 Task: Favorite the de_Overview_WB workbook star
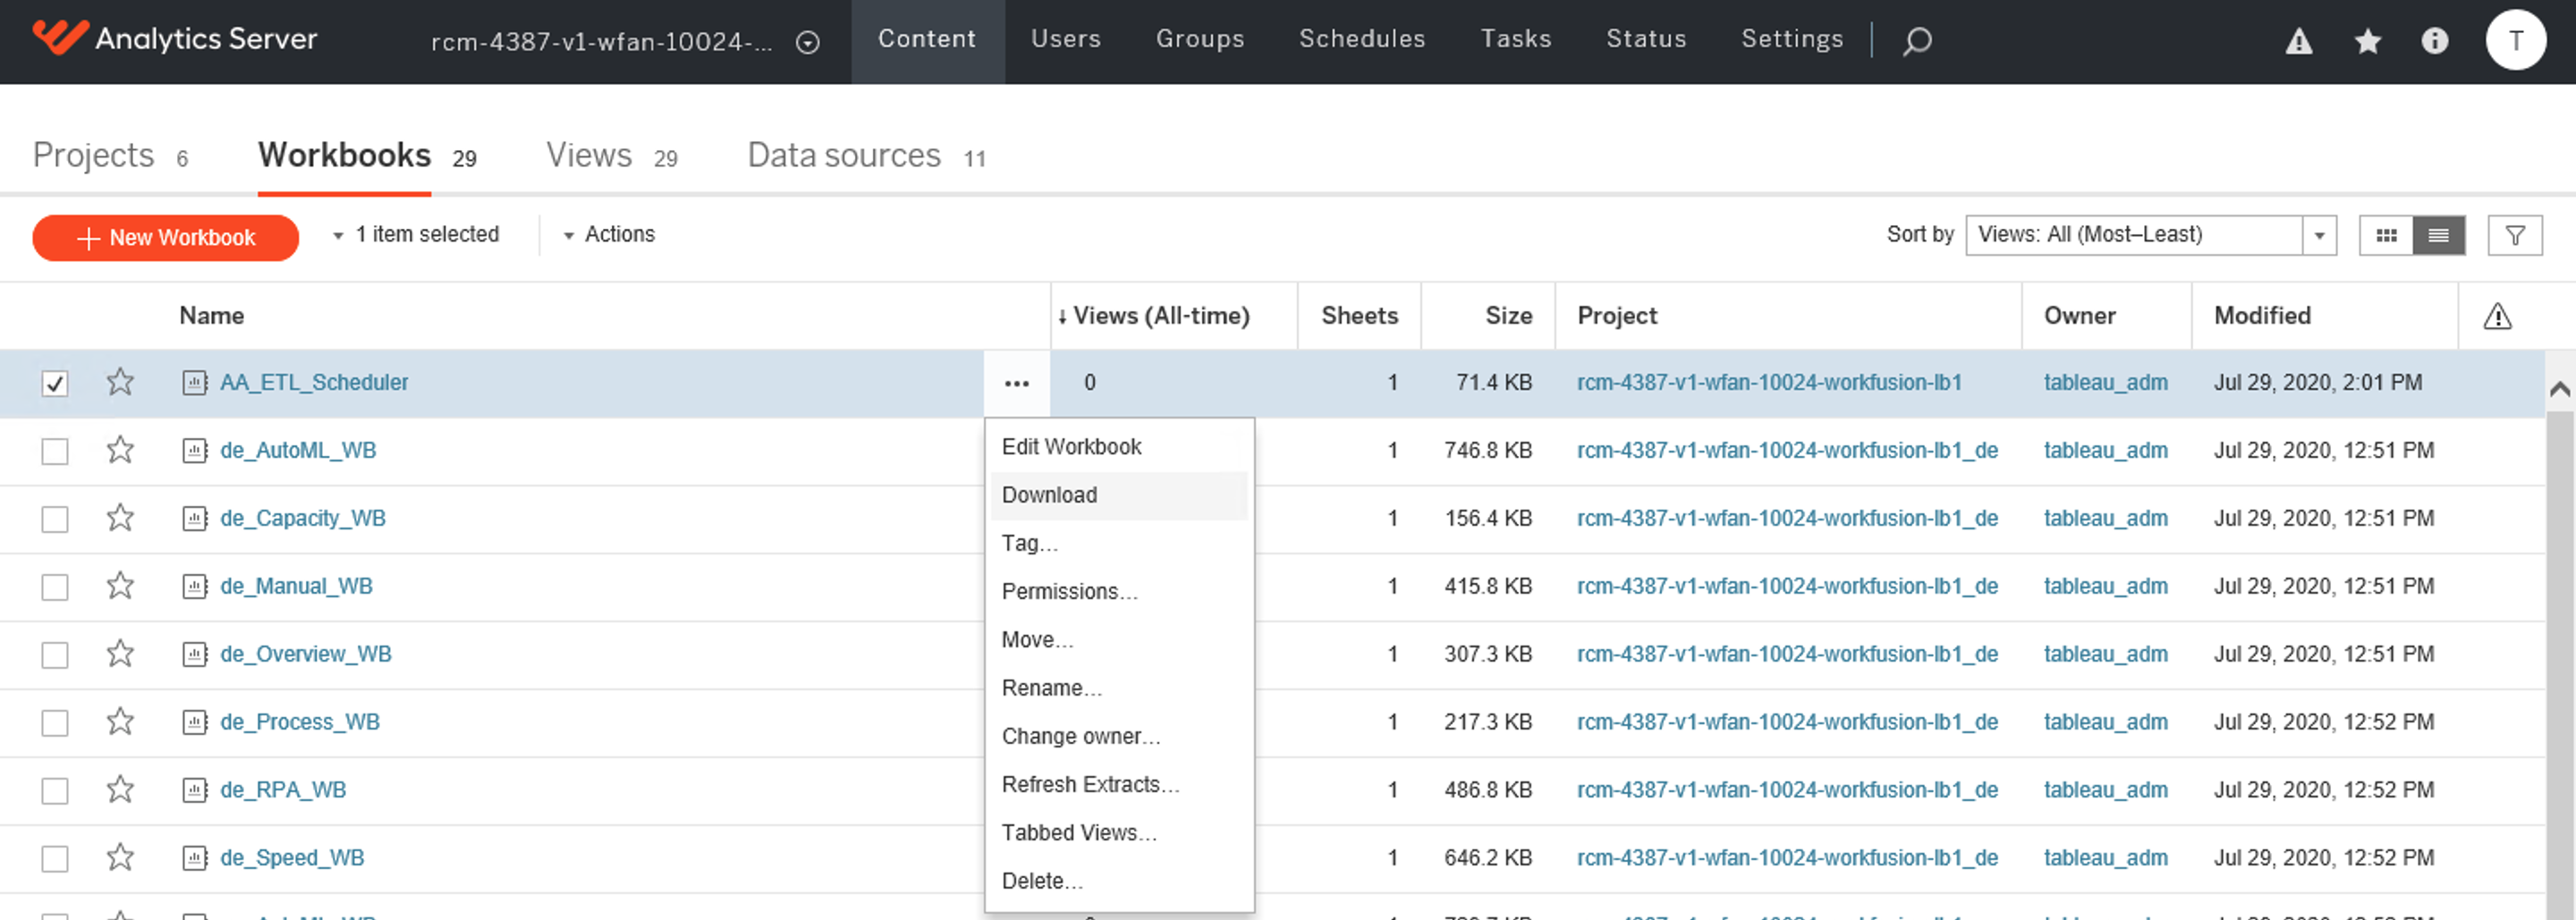click(x=120, y=653)
